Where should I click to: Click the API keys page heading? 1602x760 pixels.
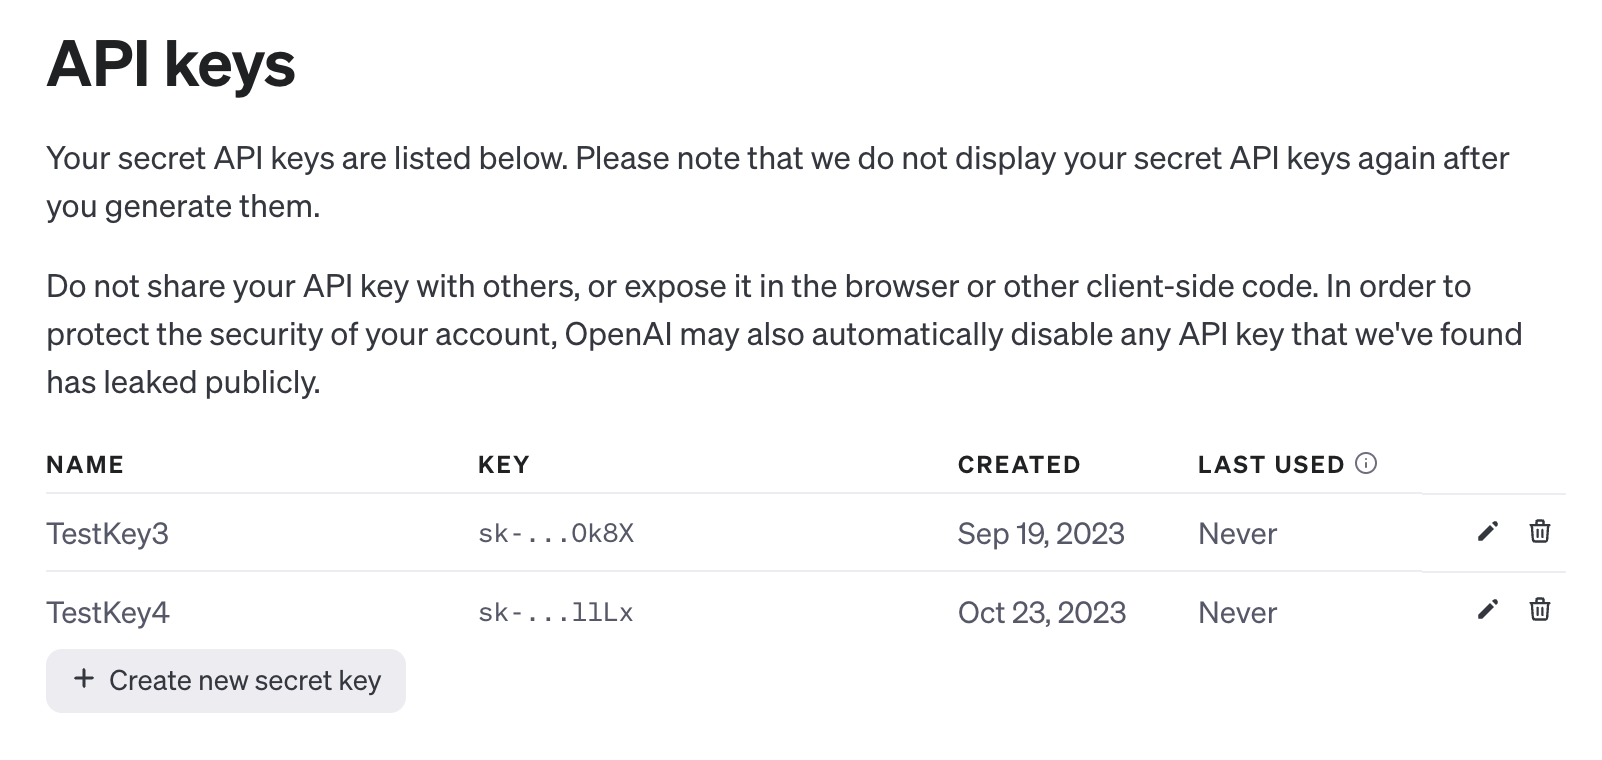(171, 65)
